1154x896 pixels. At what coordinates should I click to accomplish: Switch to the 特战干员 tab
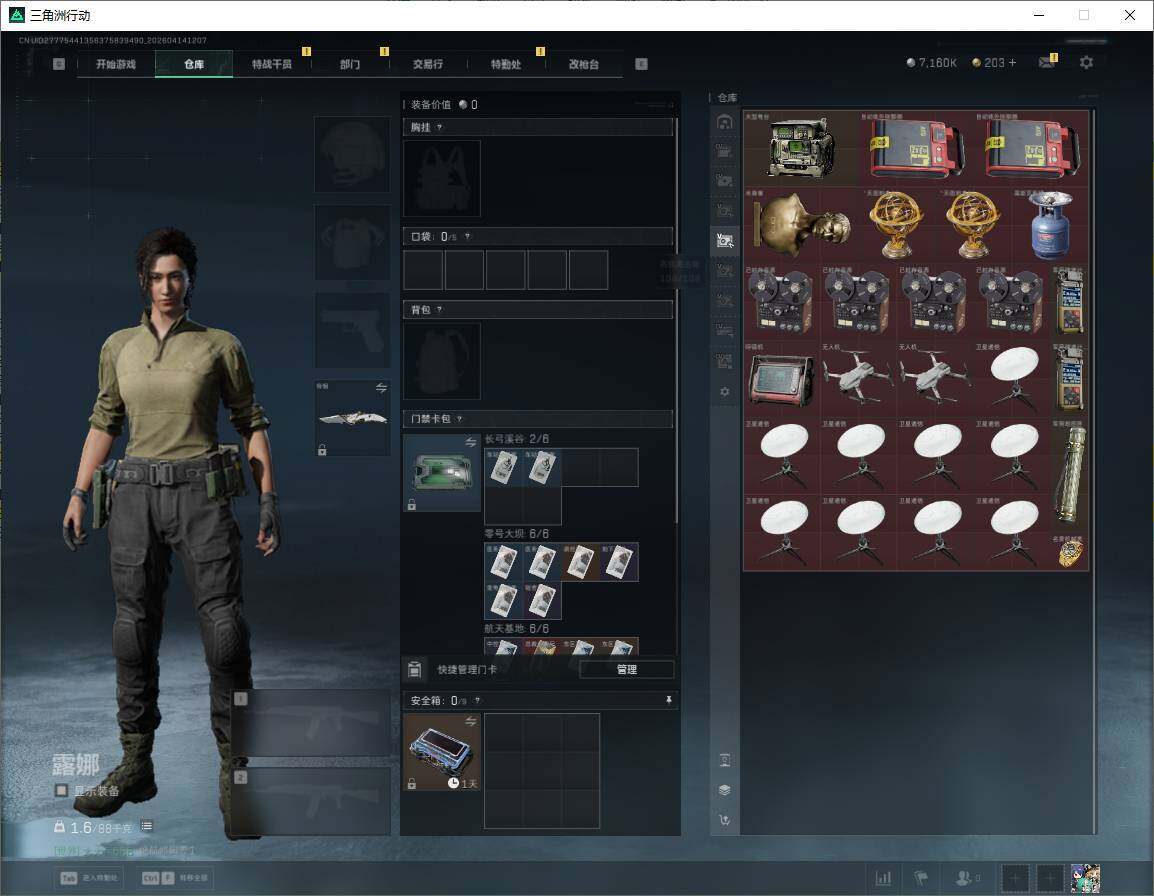(x=272, y=64)
